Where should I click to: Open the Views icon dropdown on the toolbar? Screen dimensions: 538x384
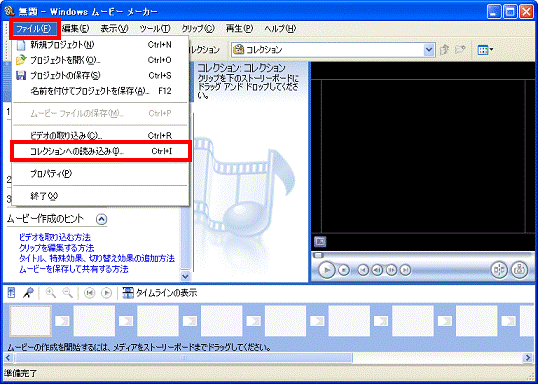(x=485, y=50)
